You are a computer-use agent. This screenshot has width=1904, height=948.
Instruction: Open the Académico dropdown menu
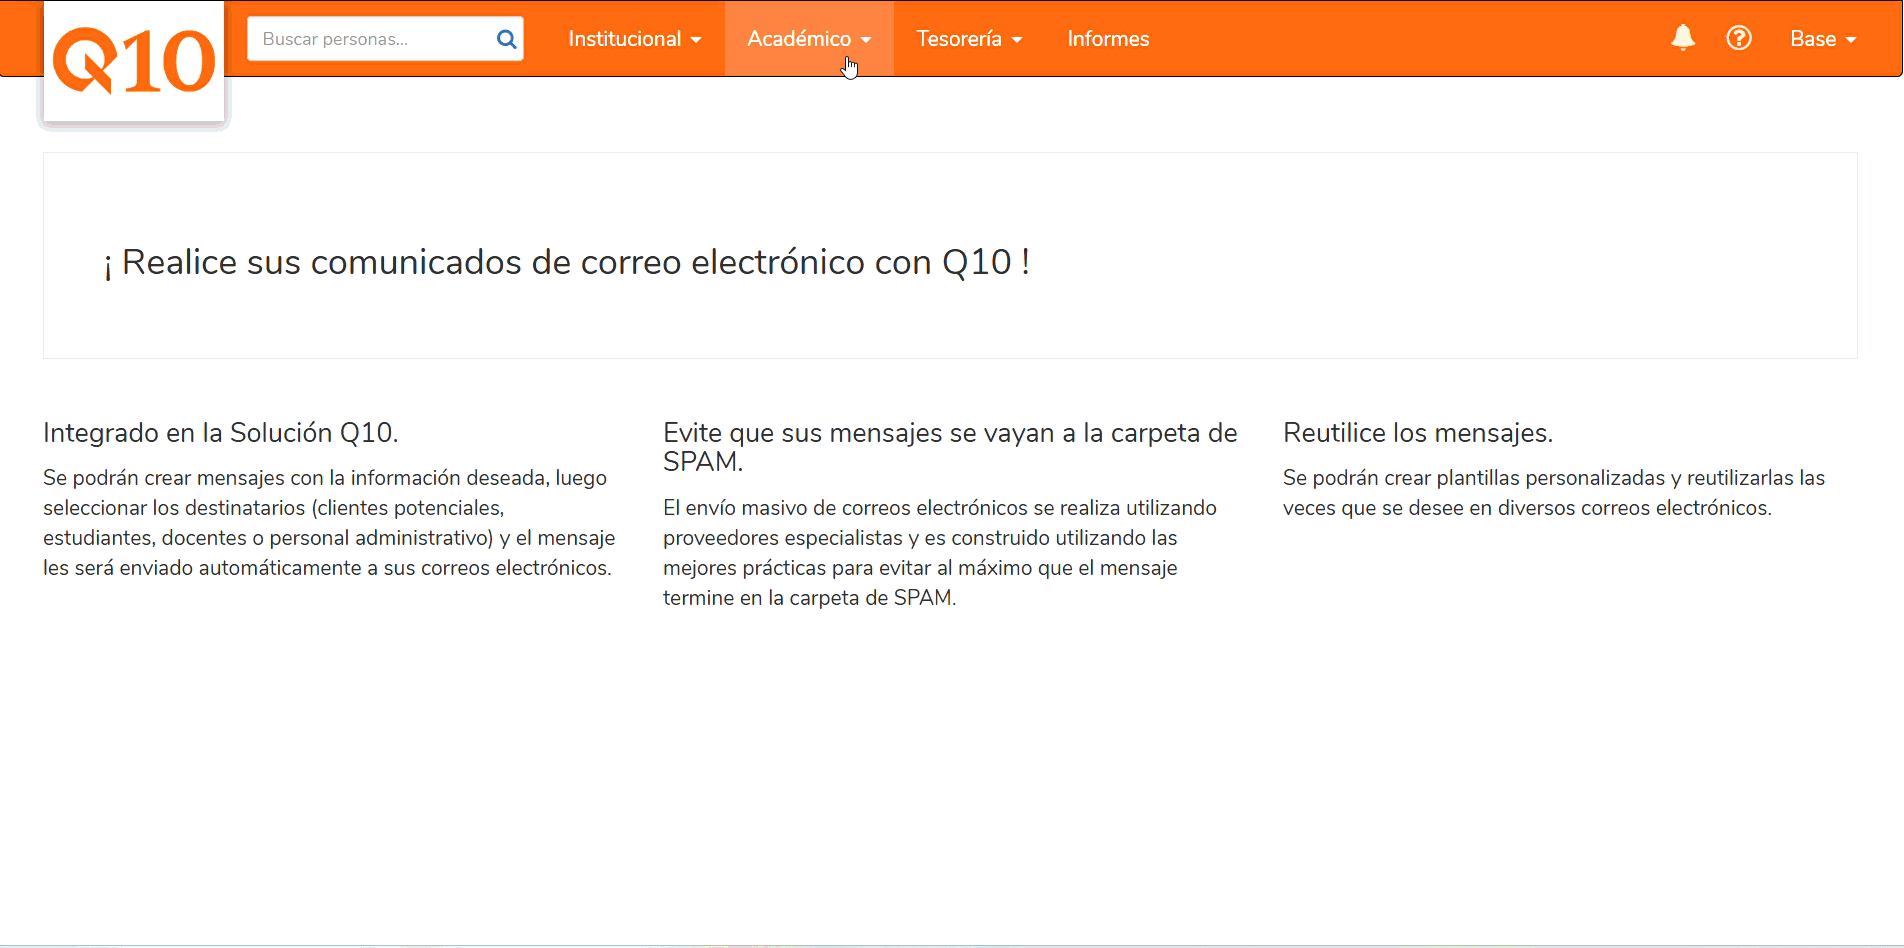pyautogui.click(x=809, y=39)
